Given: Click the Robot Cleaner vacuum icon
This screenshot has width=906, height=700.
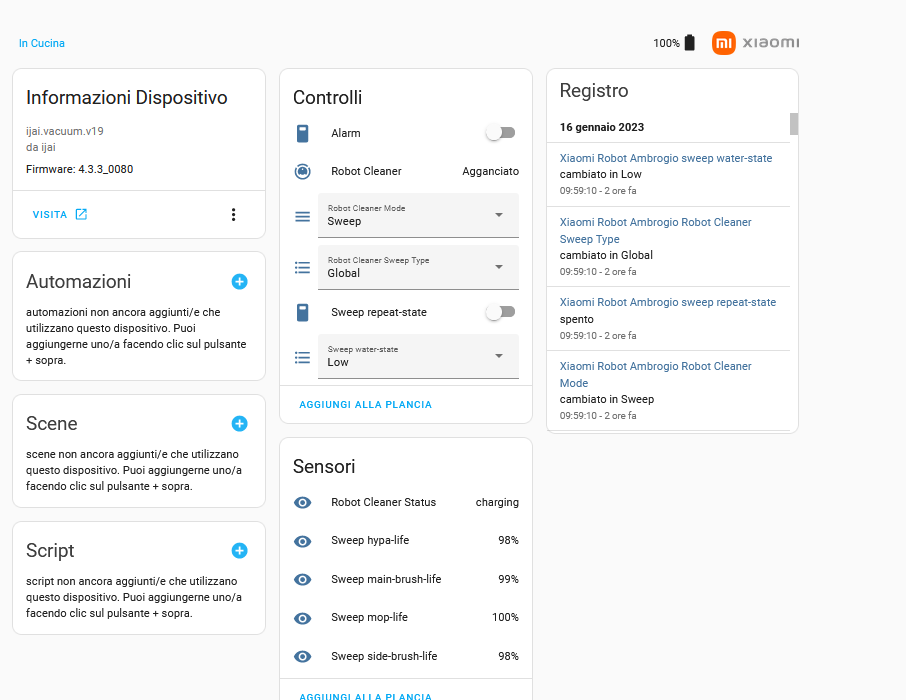Looking at the screenshot, I should coord(302,172).
